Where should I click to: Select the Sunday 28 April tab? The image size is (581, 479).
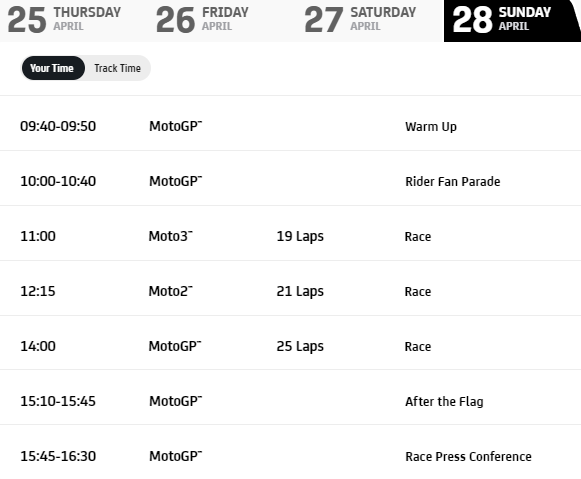(x=512, y=20)
